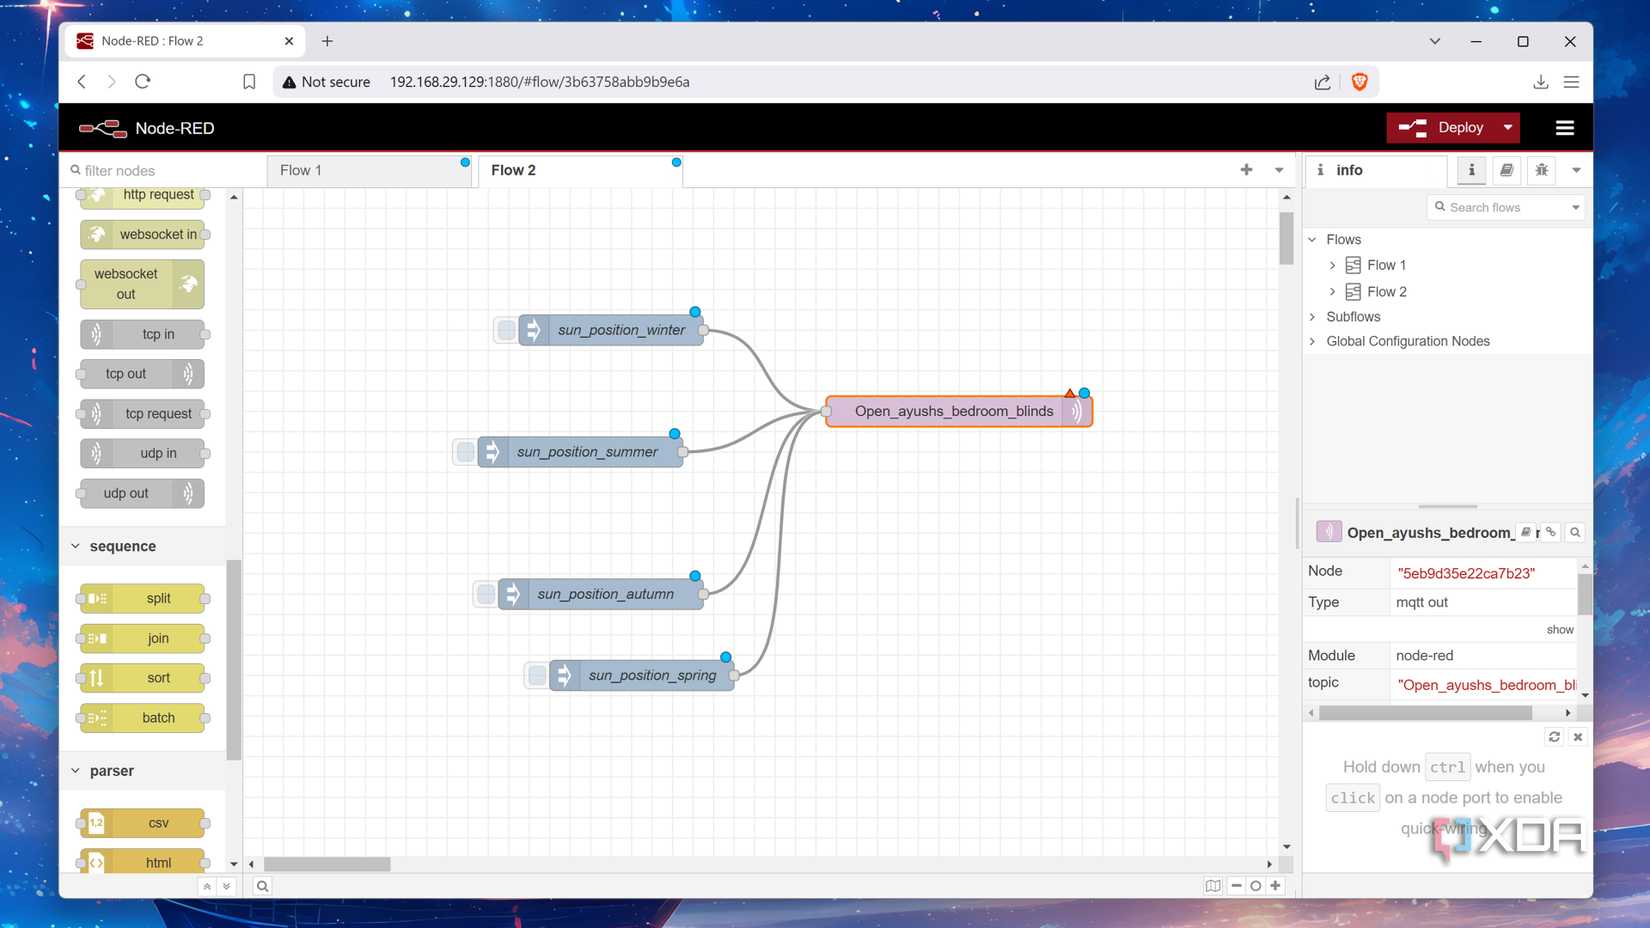Zoom in on the flow canvas

[x=1275, y=886]
